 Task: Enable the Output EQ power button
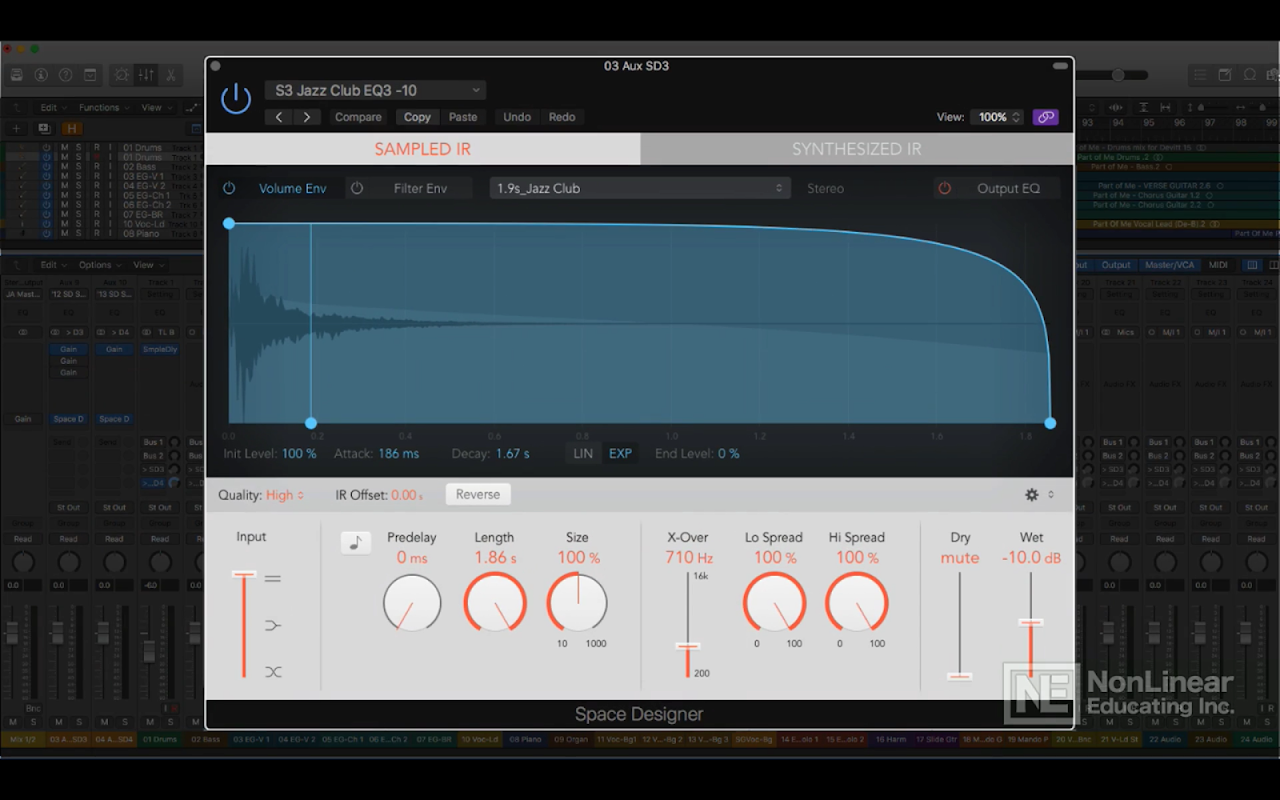pos(944,188)
